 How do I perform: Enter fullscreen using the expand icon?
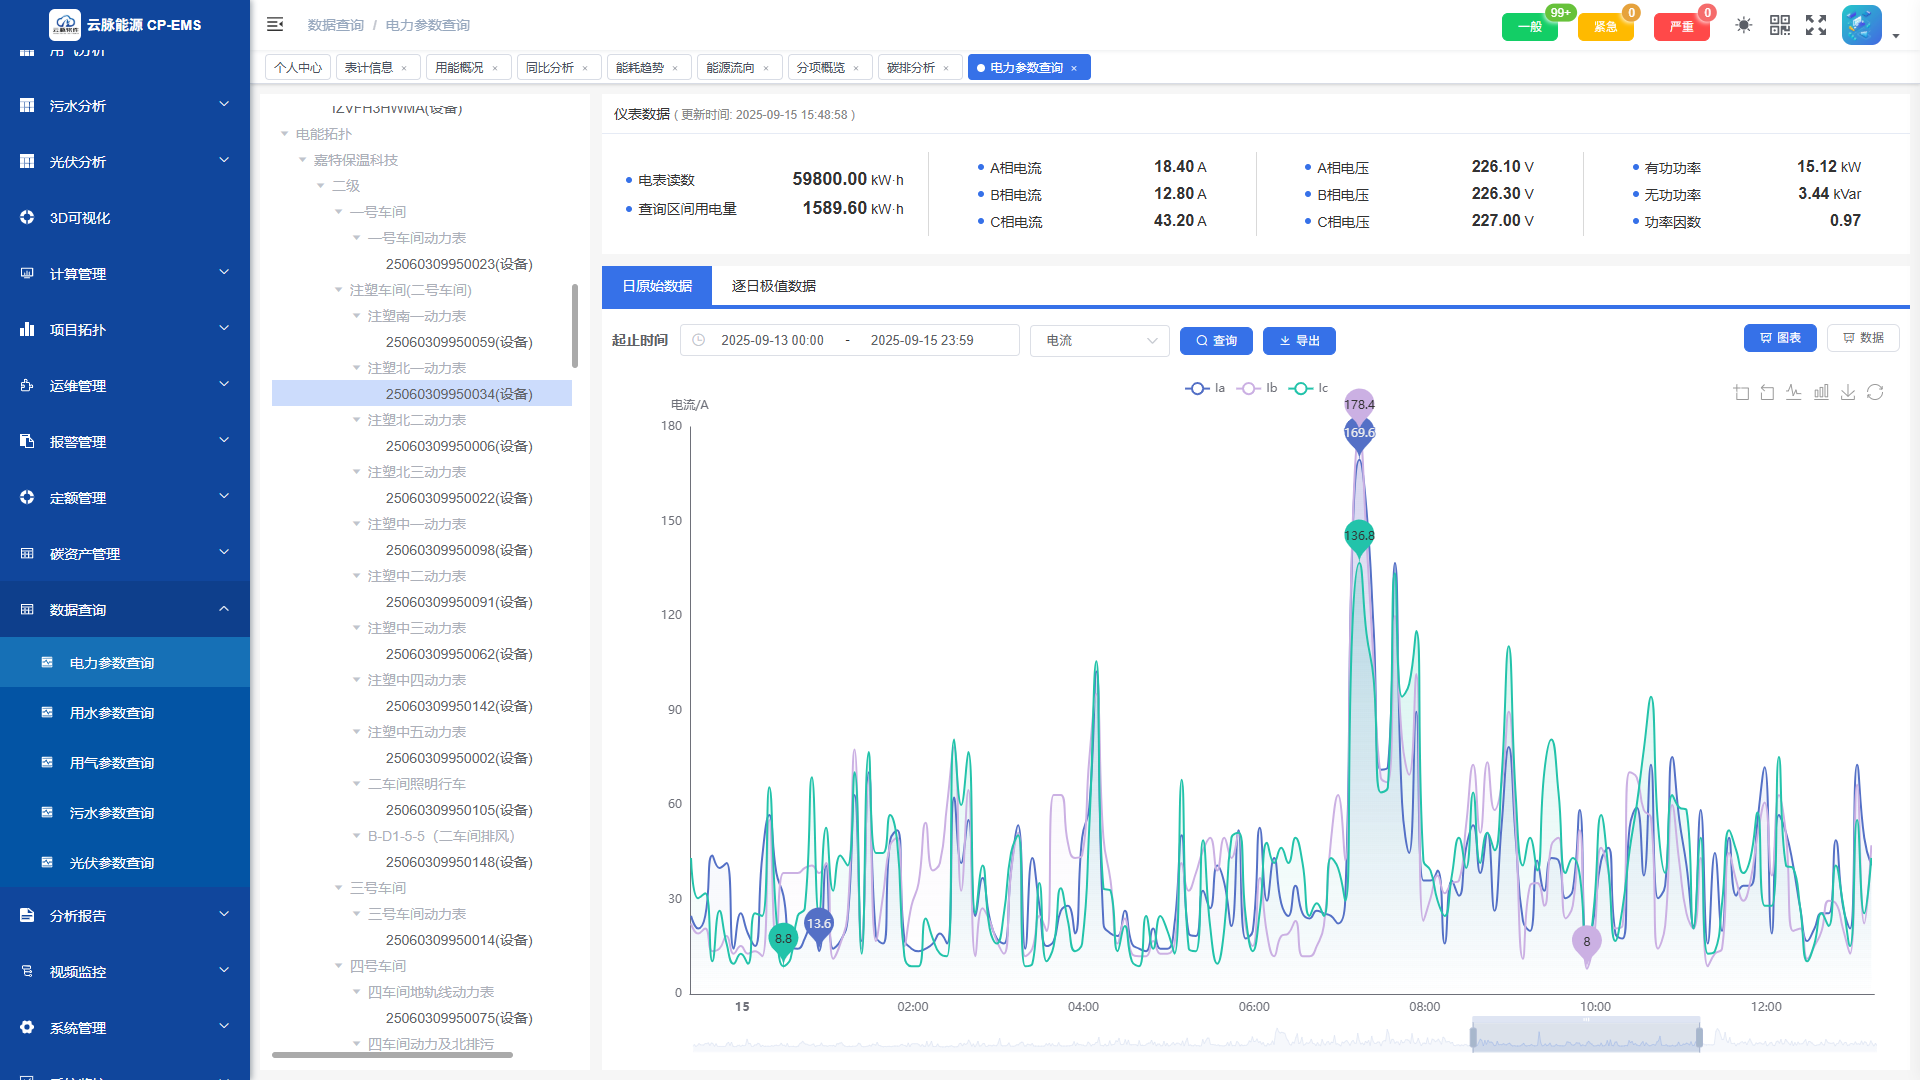[1816, 25]
